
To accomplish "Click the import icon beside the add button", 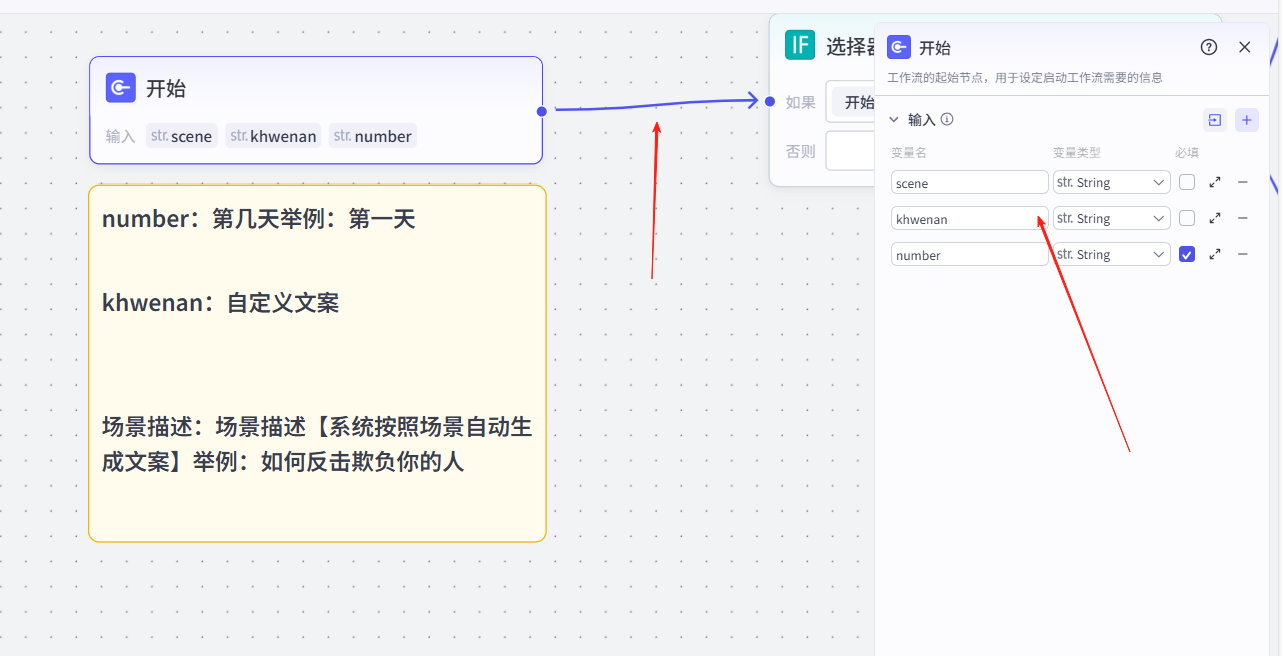I will click(x=1214, y=120).
